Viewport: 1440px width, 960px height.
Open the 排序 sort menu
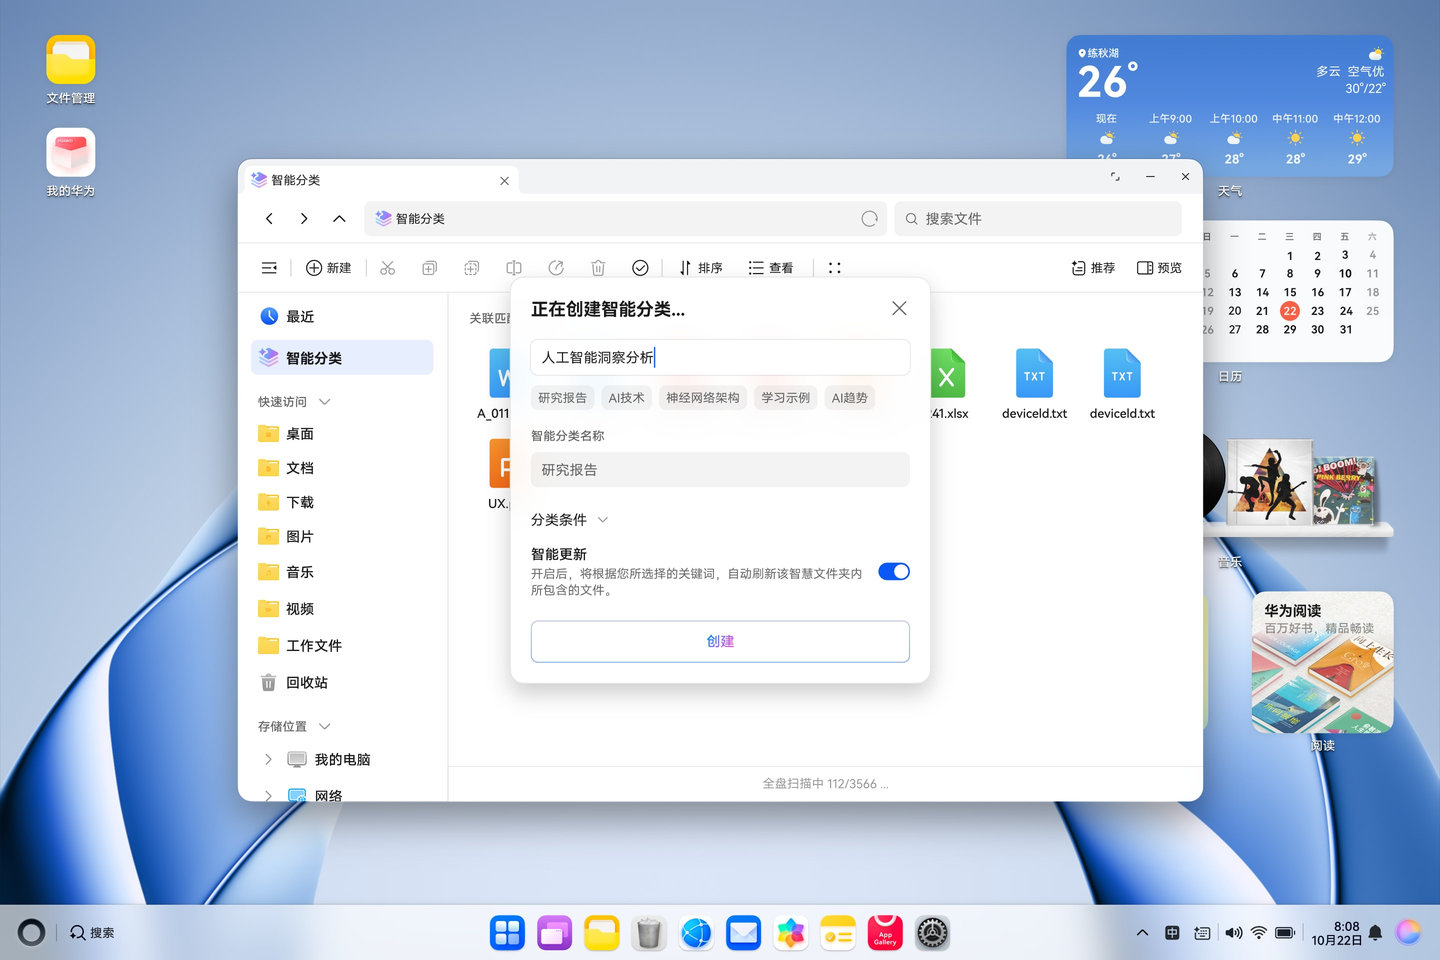pyautogui.click(x=701, y=267)
